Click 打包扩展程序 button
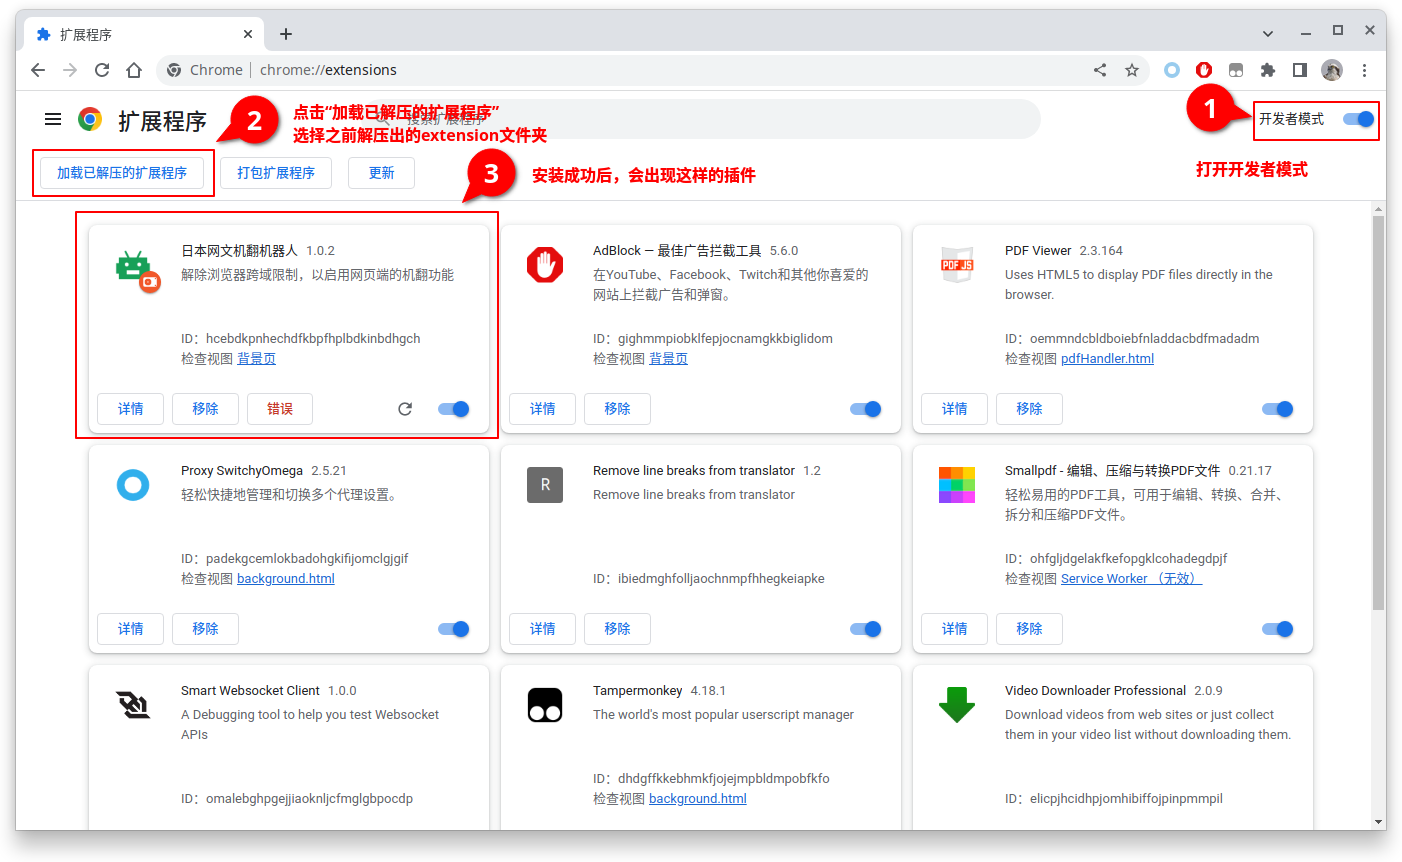The height and width of the screenshot is (862, 1402). tap(276, 173)
